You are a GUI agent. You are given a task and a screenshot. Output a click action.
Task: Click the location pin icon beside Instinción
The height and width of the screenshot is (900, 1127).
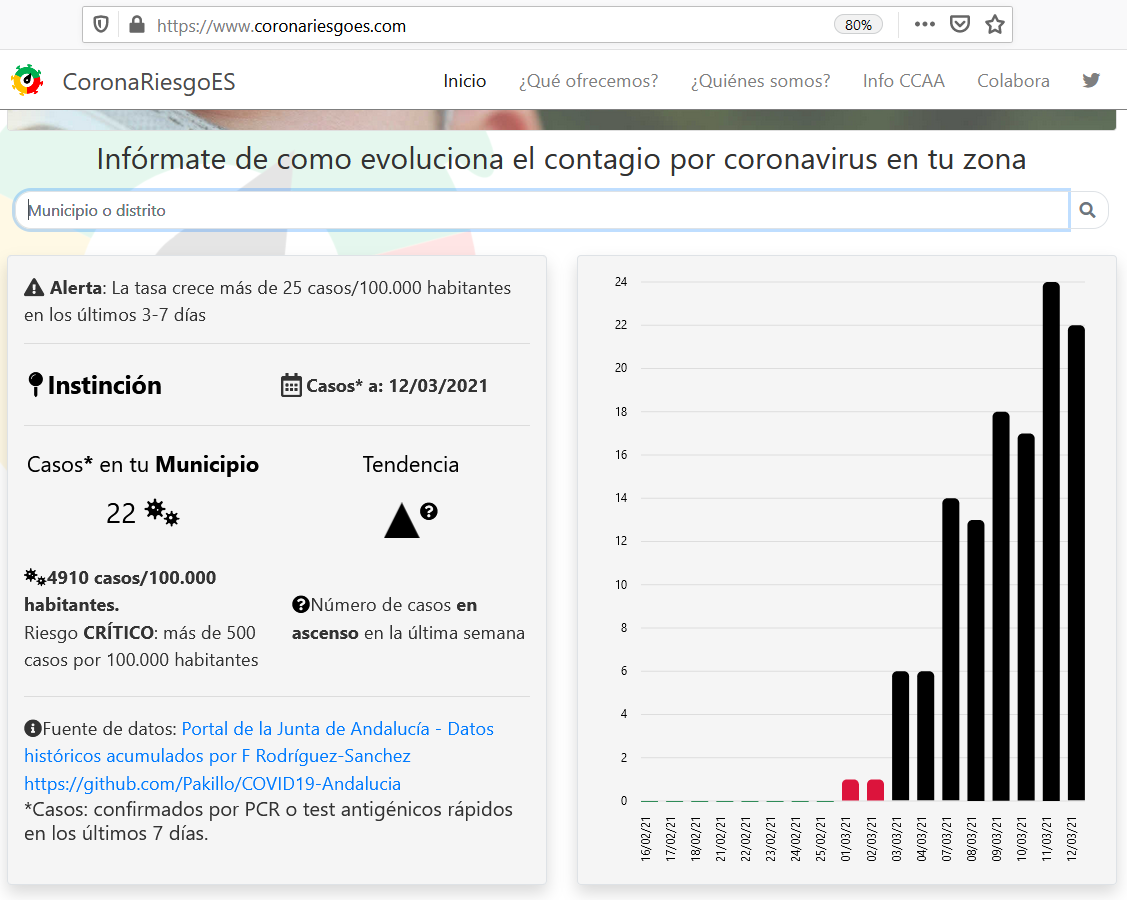click(x=35, y=385)
